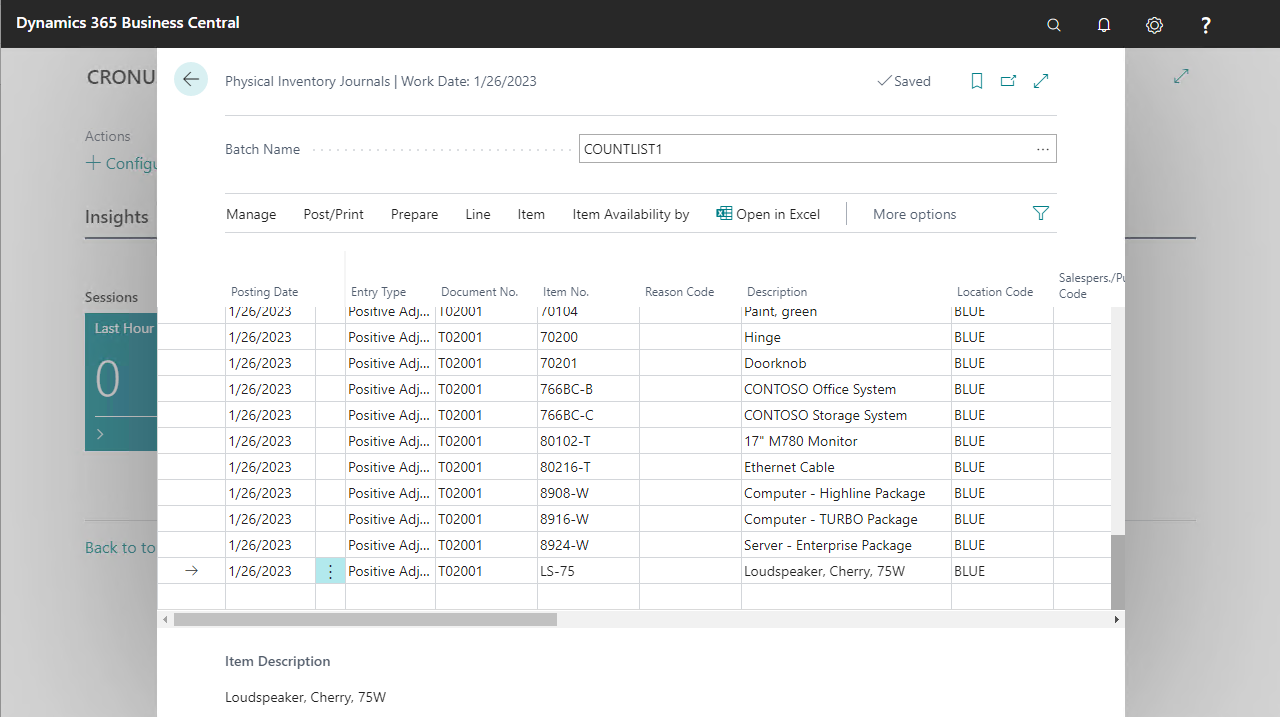
Task: Open the settings gear icon
Action: [1154, 25]
